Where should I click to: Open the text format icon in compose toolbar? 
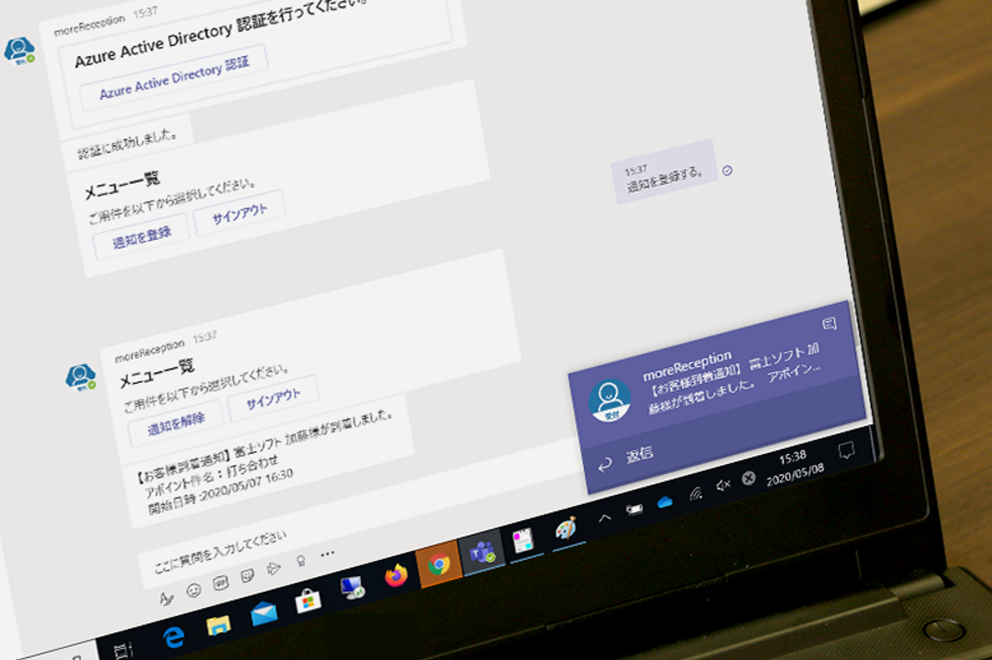166,598
